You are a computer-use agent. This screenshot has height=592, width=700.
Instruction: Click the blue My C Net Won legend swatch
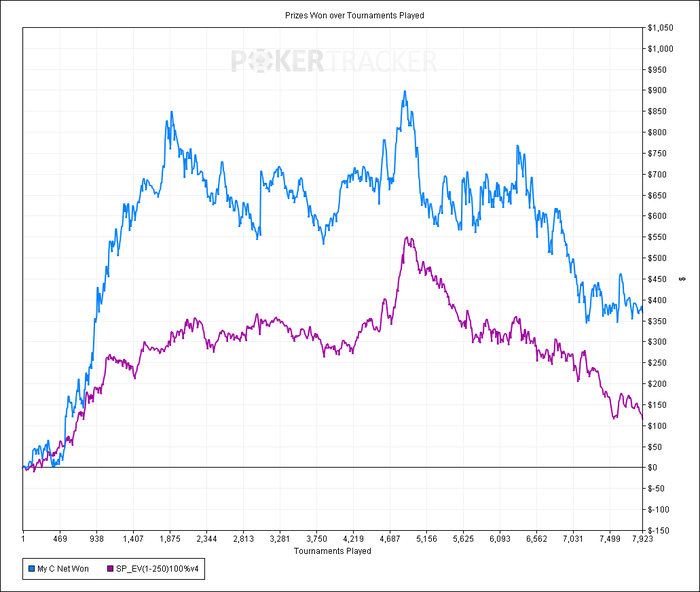coord(31,569)
